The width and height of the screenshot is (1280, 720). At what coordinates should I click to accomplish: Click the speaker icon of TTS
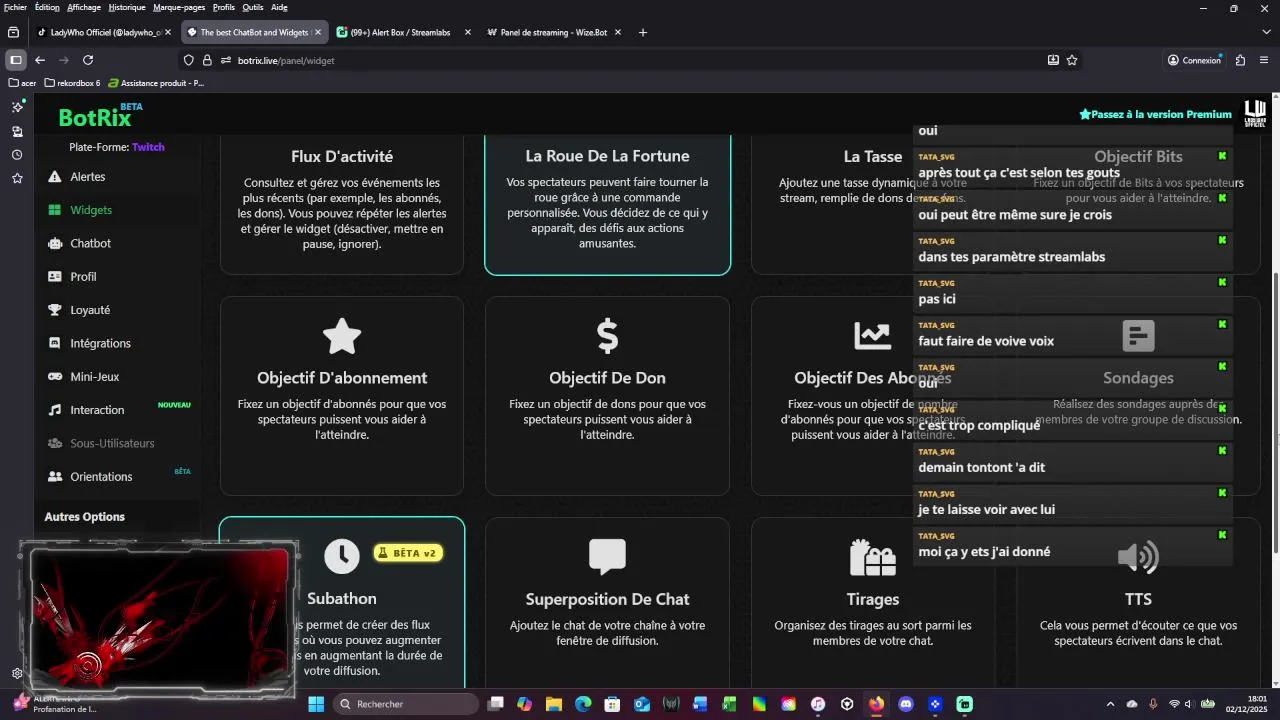[x=1138, y=557]
